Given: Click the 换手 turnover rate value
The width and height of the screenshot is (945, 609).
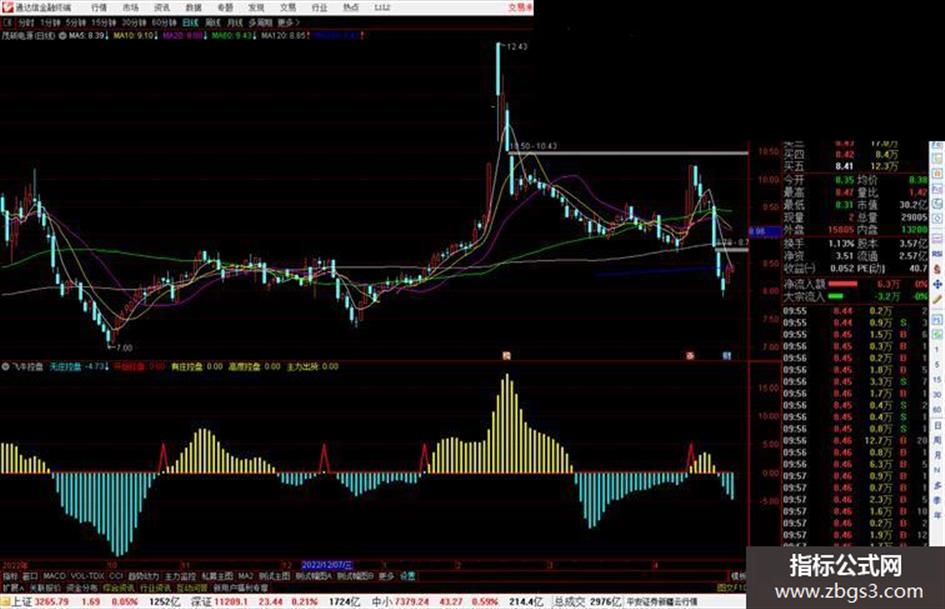Looking at the screenshot, I should pos(841,244).
